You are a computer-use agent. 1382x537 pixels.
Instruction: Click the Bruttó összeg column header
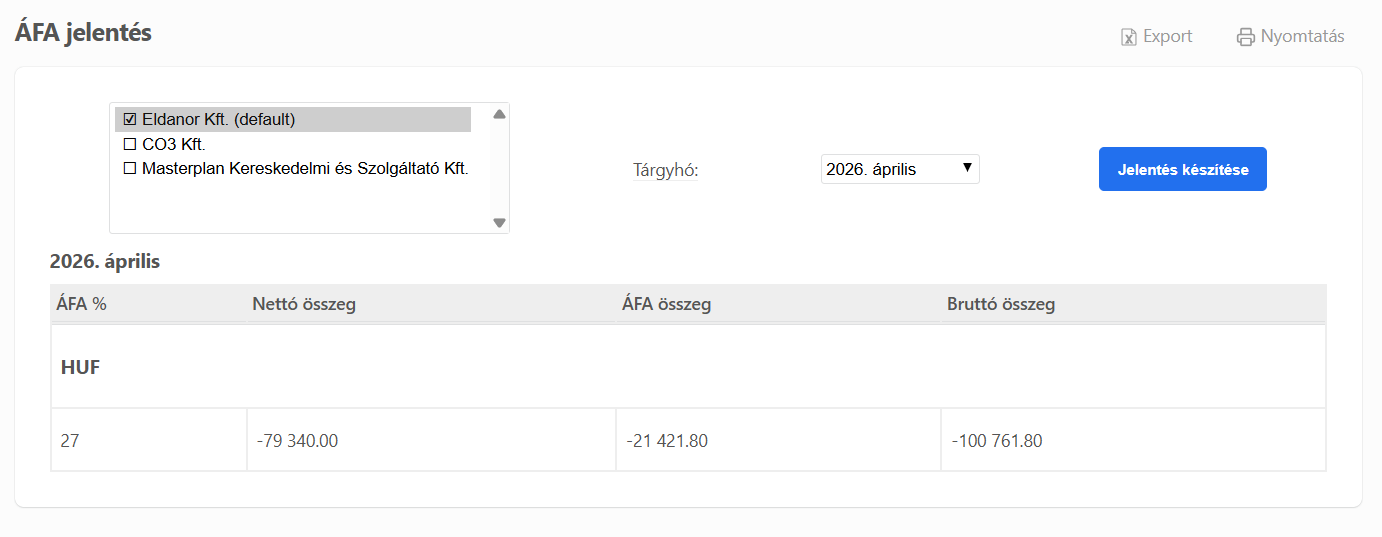tap(1000, 304)
